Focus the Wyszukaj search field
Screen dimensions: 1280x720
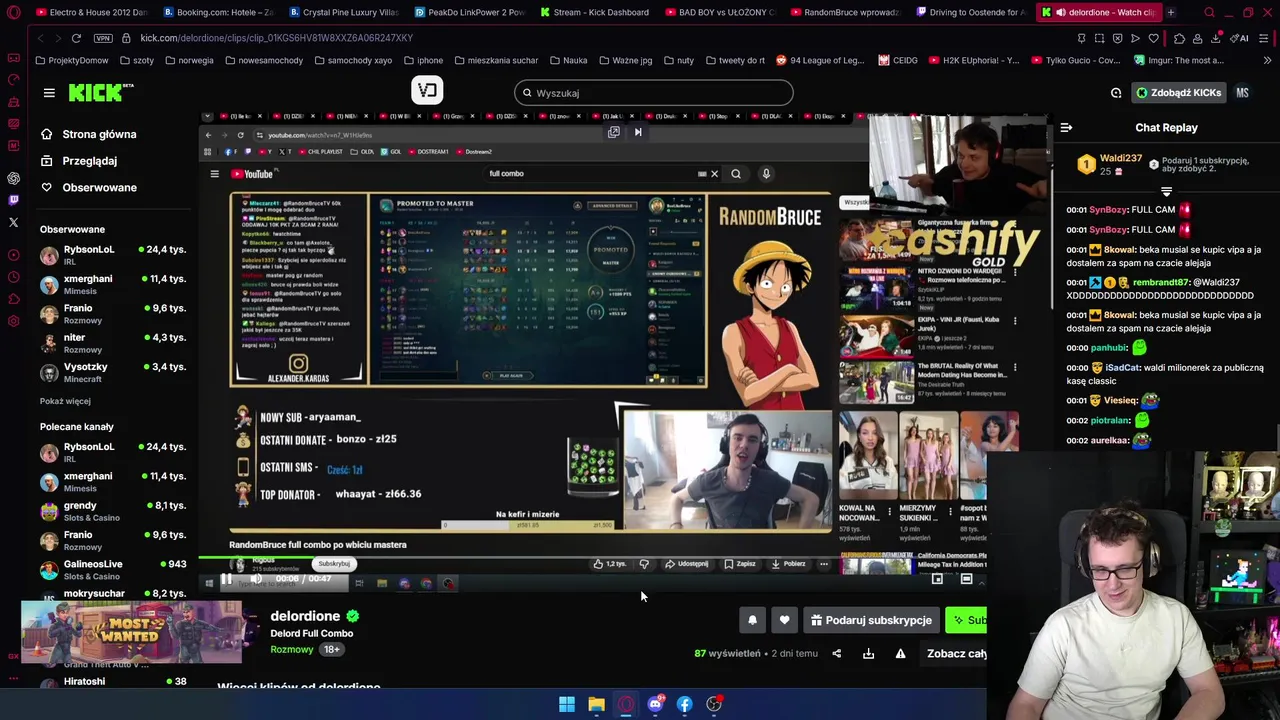click(x=654, y=93)
